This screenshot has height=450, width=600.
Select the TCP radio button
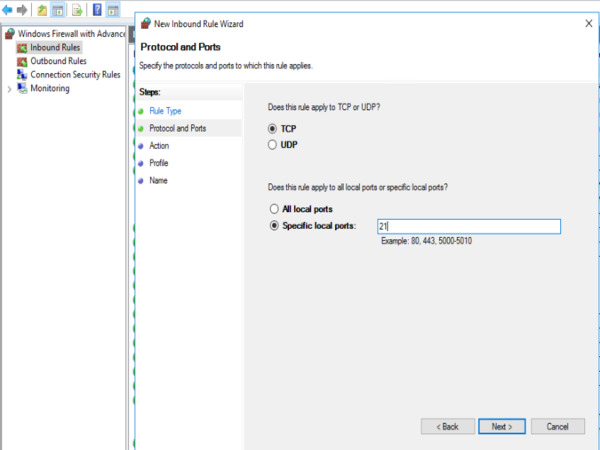273,129
